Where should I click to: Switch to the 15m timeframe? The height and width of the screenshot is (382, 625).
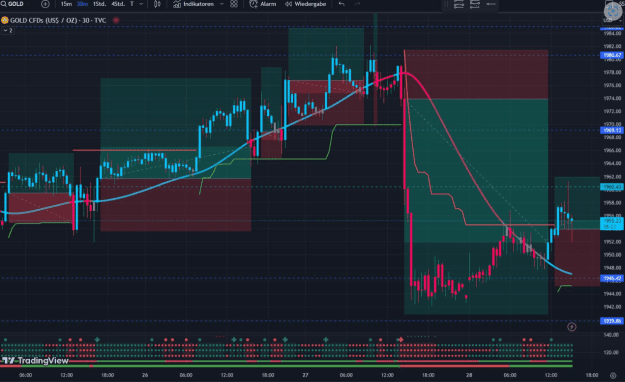[x=66, y=4]
